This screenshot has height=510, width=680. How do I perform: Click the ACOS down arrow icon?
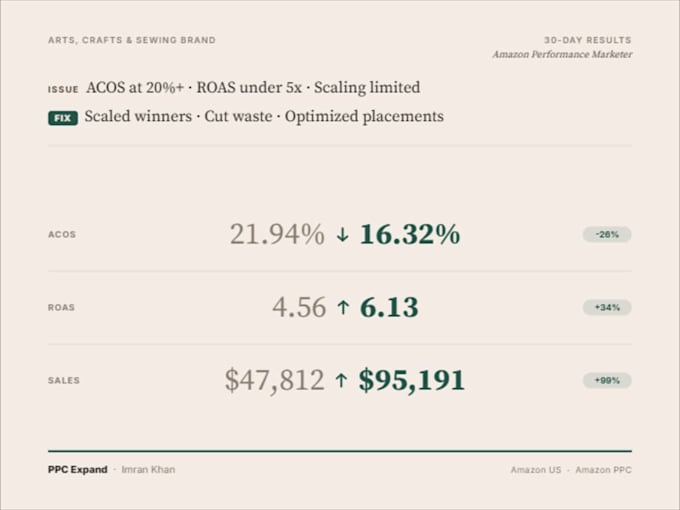tap(343, 235)
